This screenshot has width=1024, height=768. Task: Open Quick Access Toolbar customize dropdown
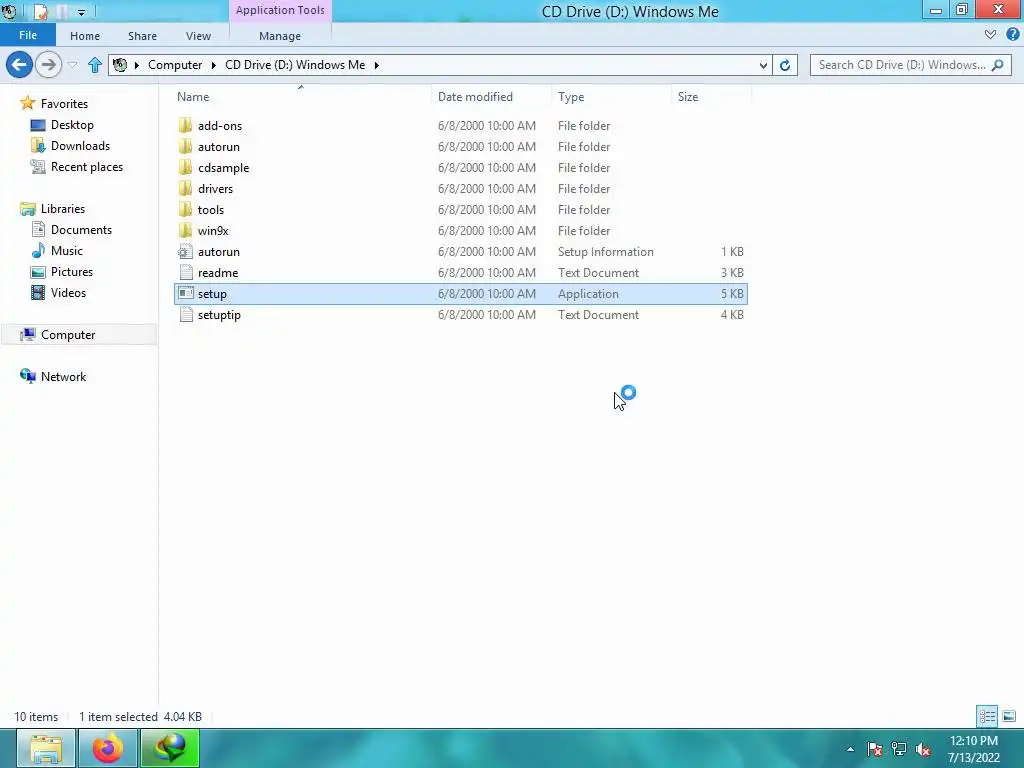pyautogui.click(x=81, y=12)
